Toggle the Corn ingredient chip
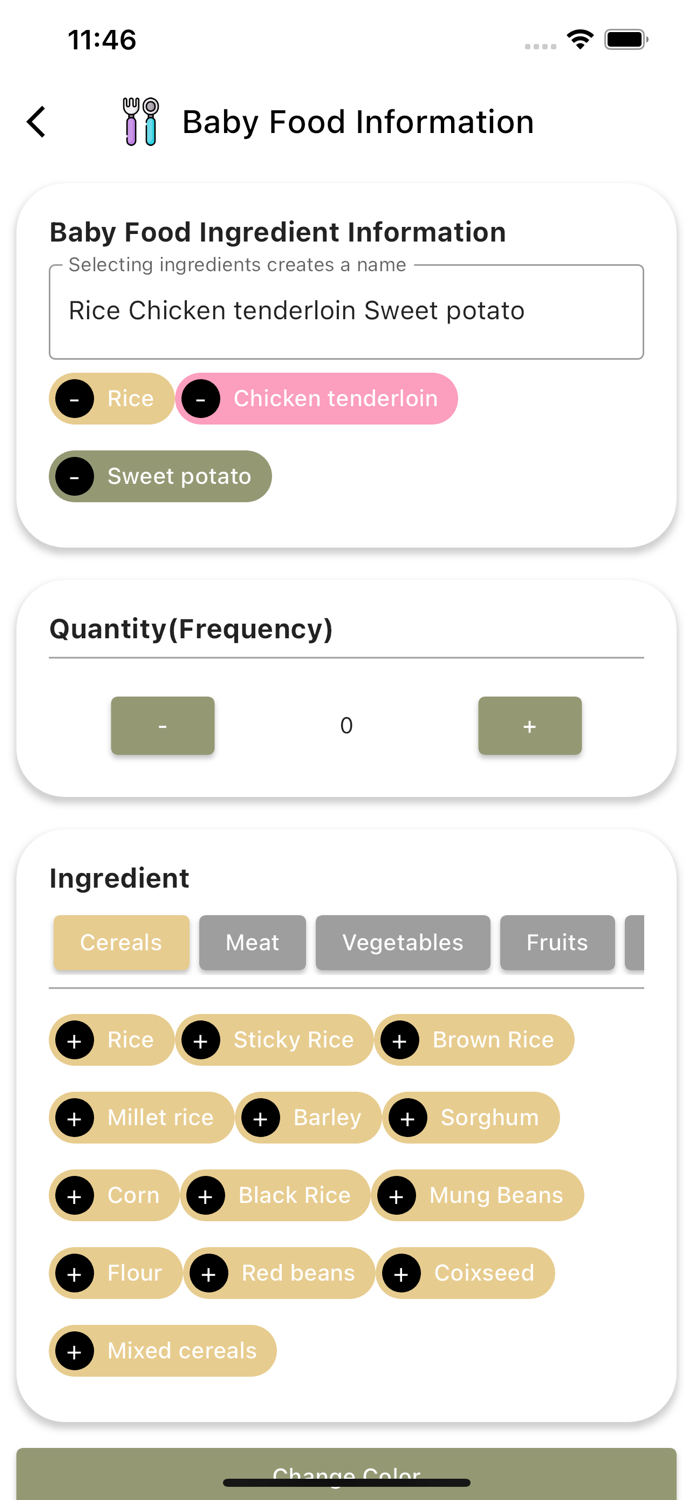This screenshot has width=693, height=1500. (114, 1195)
